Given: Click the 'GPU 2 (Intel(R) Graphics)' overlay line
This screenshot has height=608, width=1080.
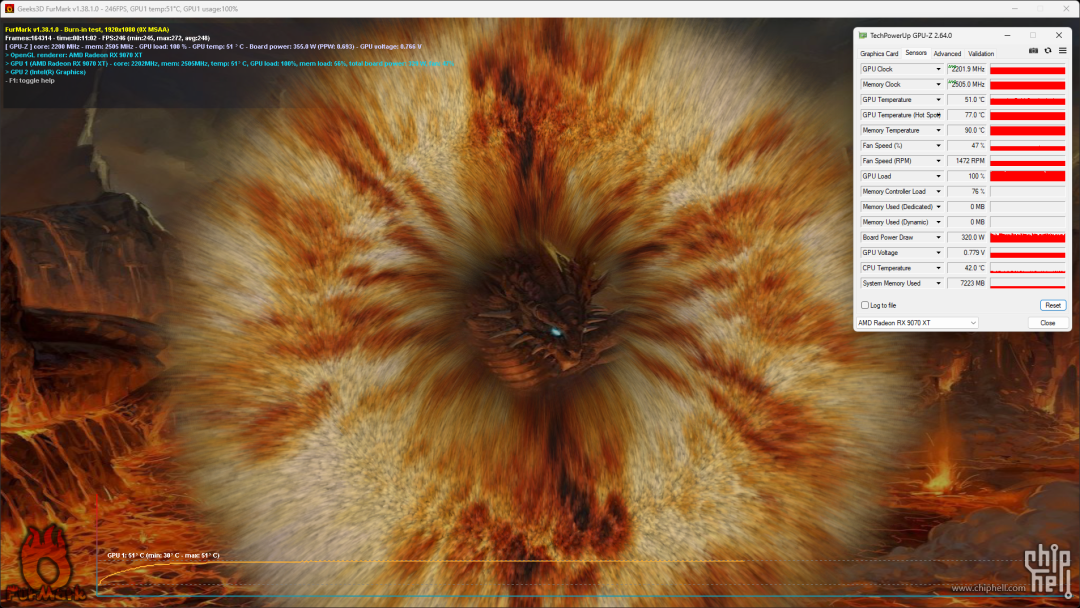Looking at the screenshot, I should 45,72.
